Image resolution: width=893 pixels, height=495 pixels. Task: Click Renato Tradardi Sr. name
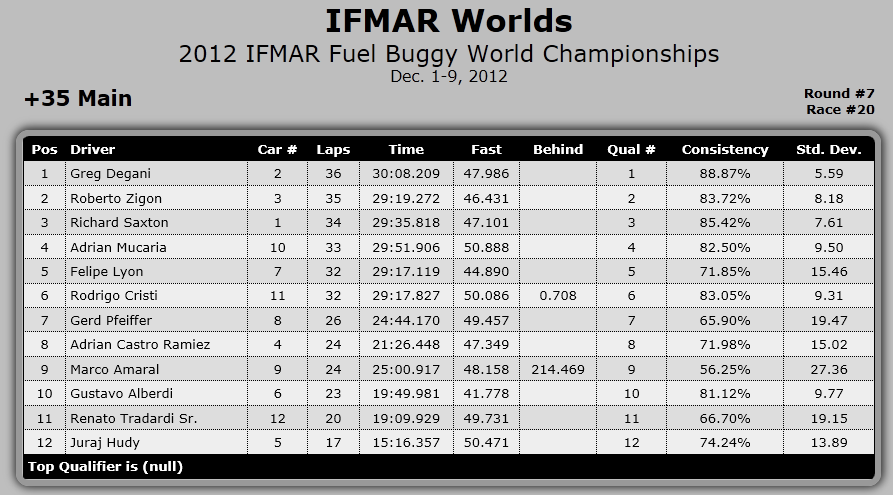[x=134, y=418]
